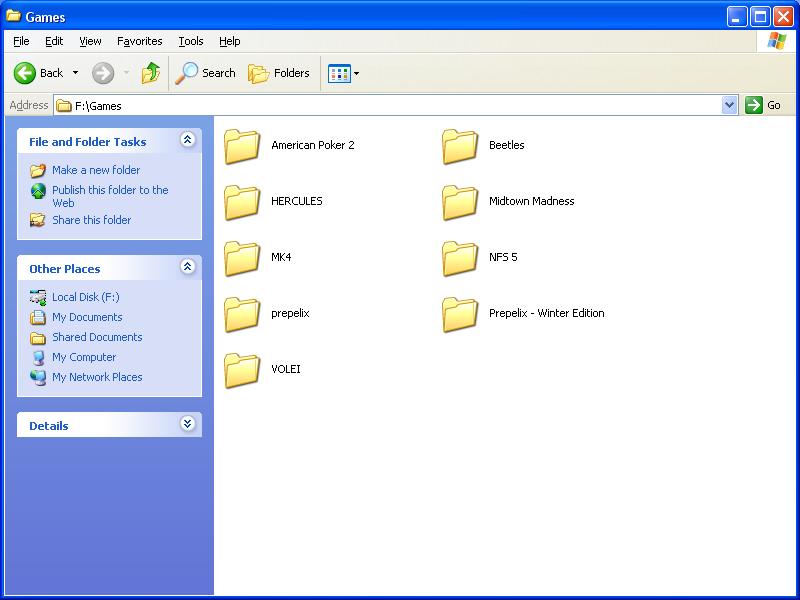Open the Tools menu
This screenshot has height=600, width=800.
(191, 41)
